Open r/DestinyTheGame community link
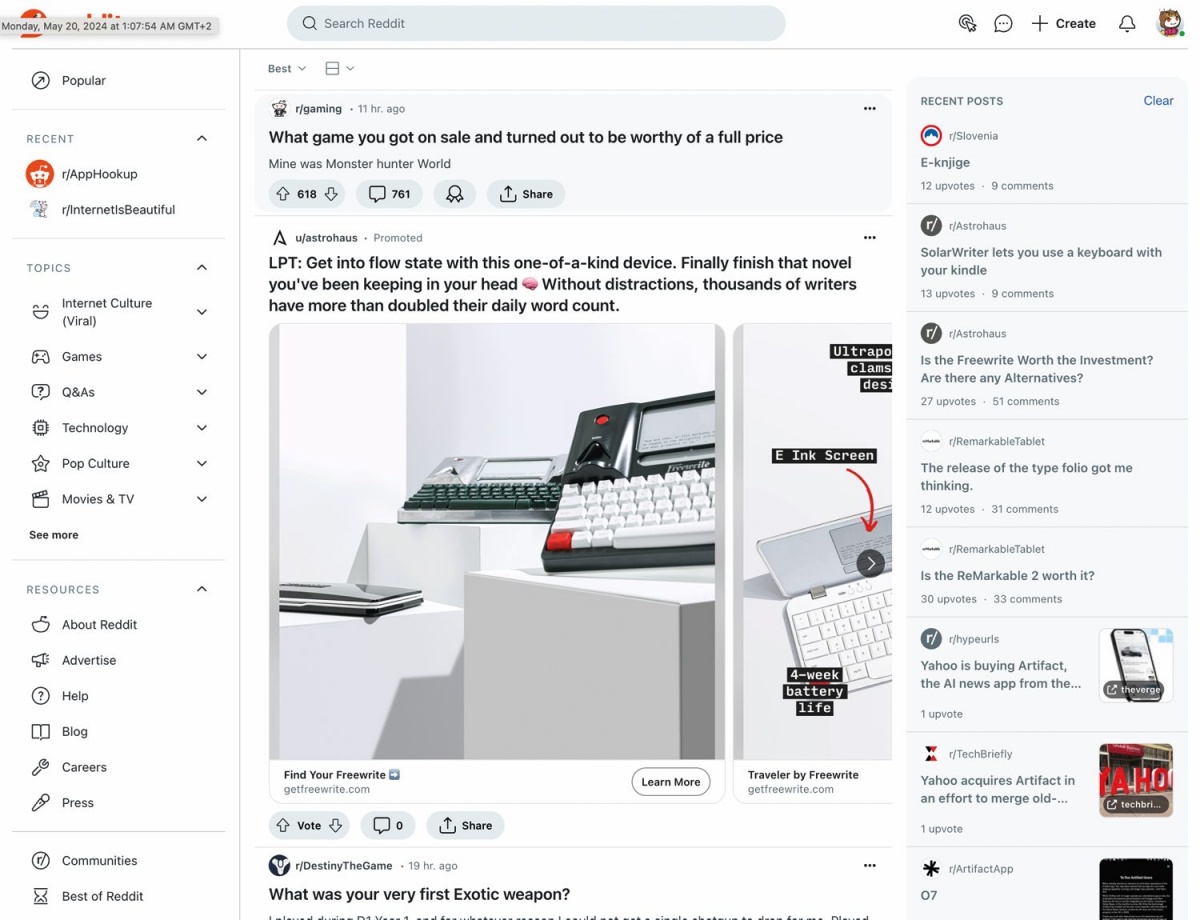The height and width of the screenshot is (920, 1200). click(x=344, y=866)
